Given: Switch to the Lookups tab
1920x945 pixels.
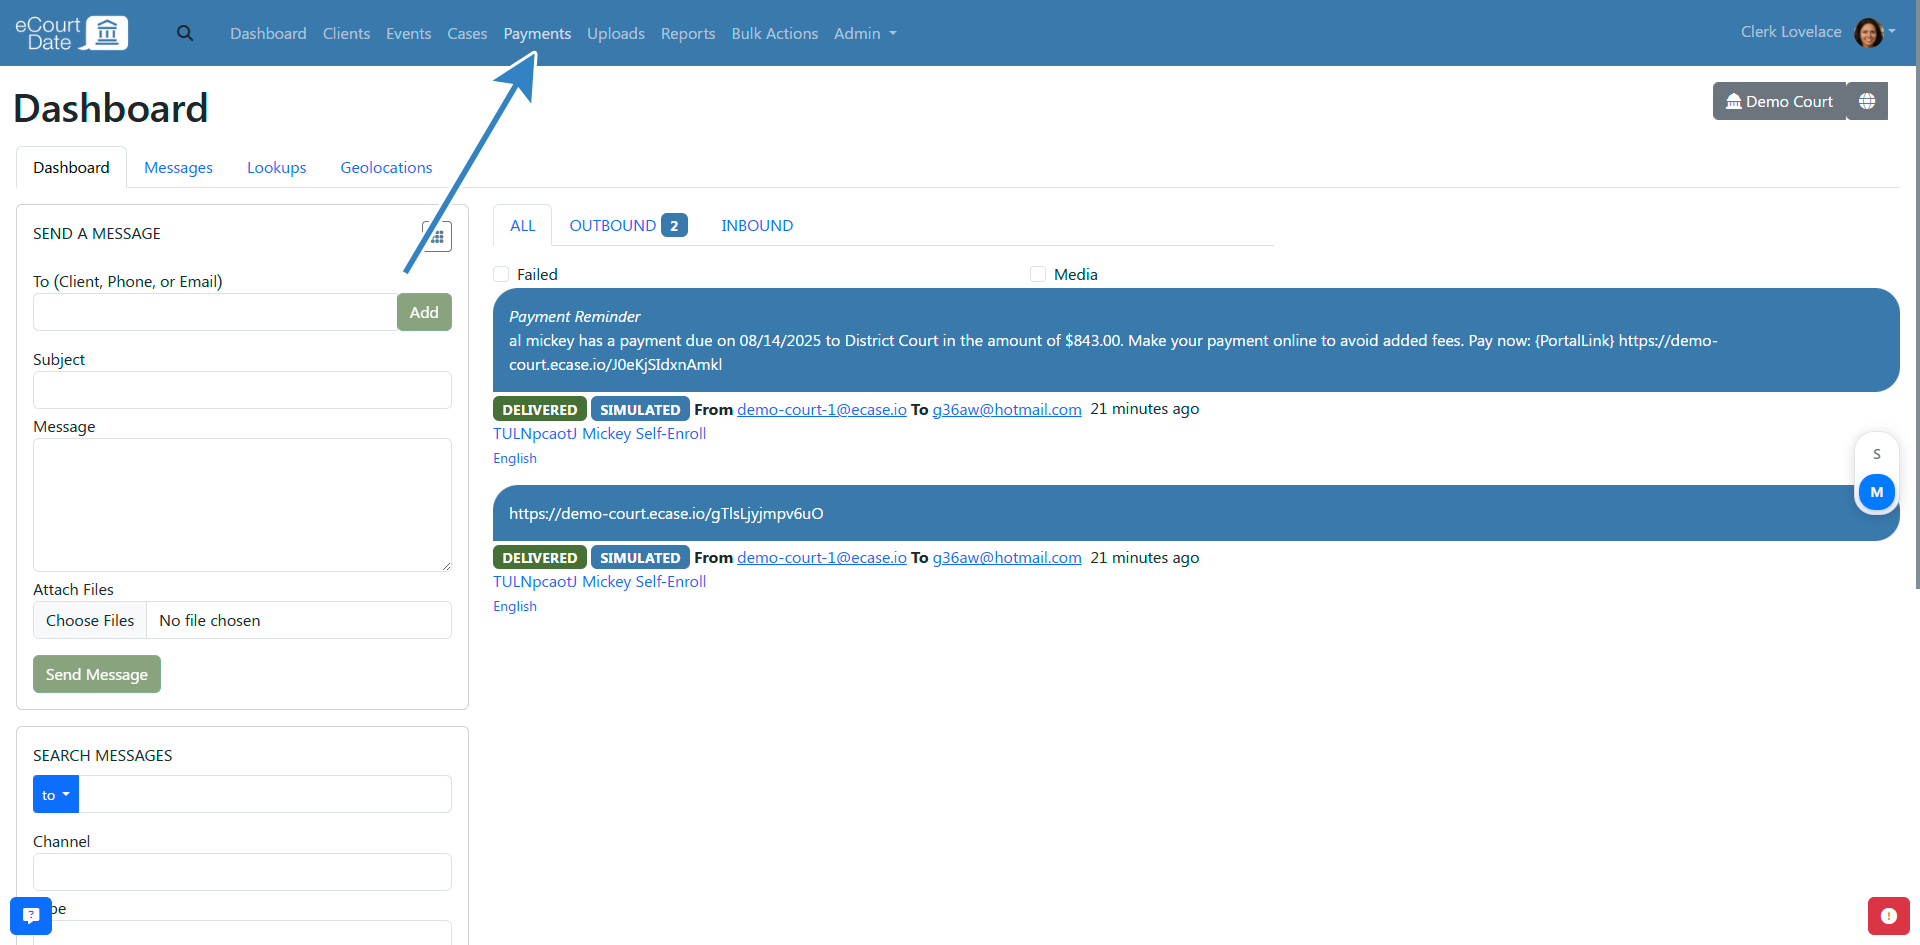Looking at the screenshot, I should (x=277, y=167).
